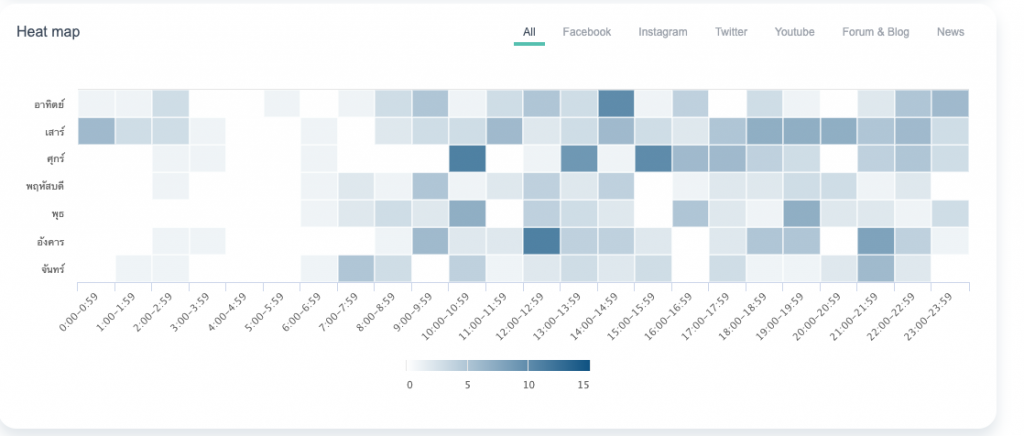This screenshot has height=436, width=1024.
Task: Select the อังคาร 21:00-21:59 heat map cell
Action: click(876, 241)
